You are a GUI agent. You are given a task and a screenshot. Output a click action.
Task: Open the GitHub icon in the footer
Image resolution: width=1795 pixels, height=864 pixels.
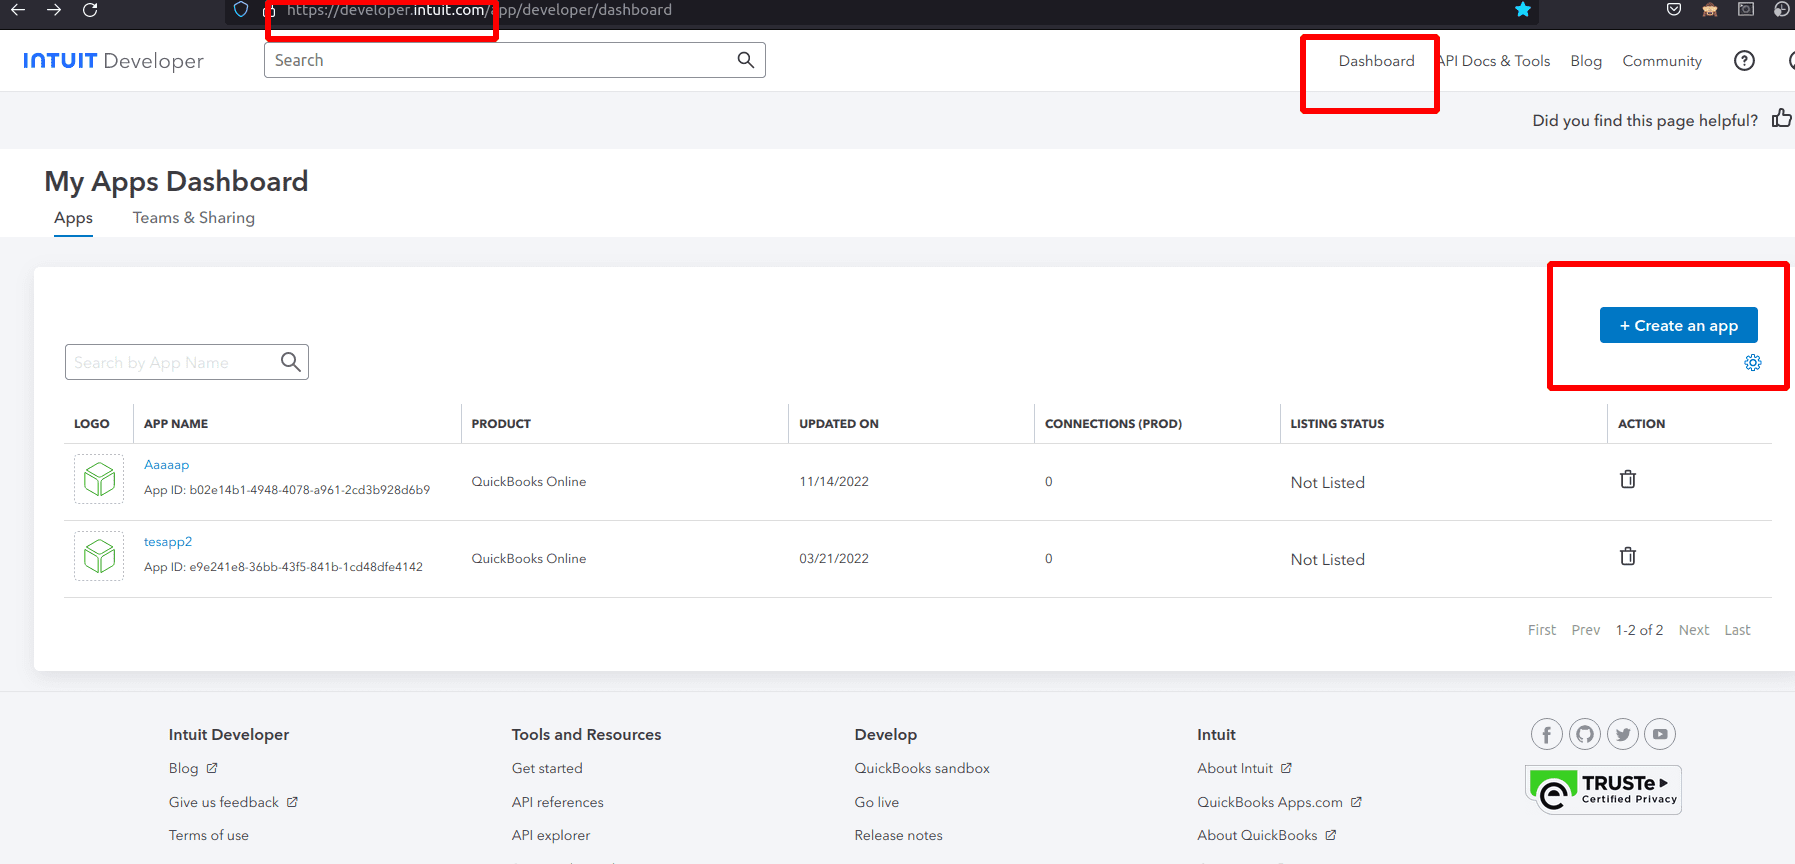[1585, 735]
